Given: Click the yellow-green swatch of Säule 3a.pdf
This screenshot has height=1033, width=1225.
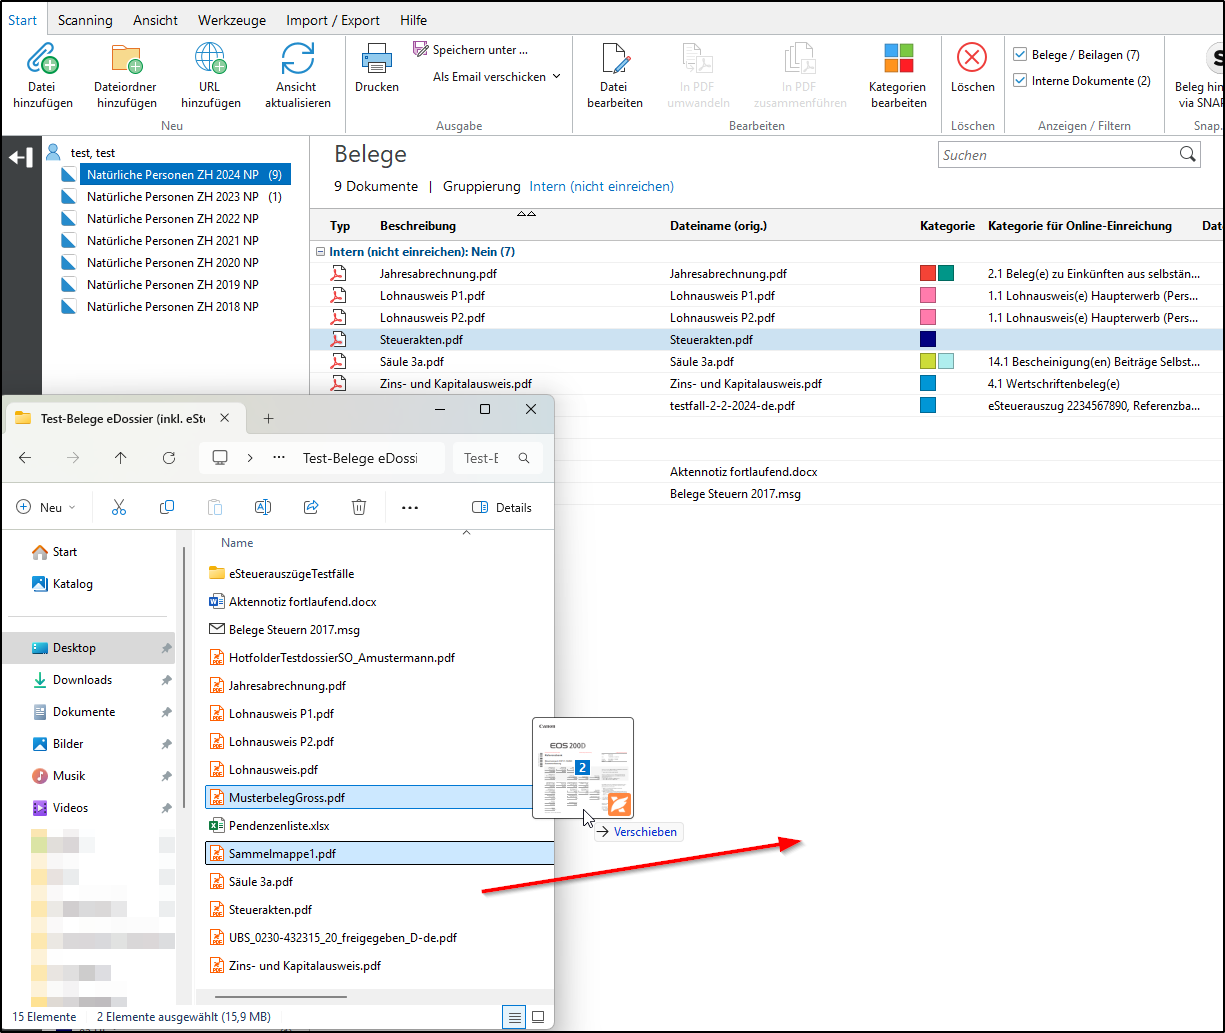Looking at the screenshot, I should 928,361.
